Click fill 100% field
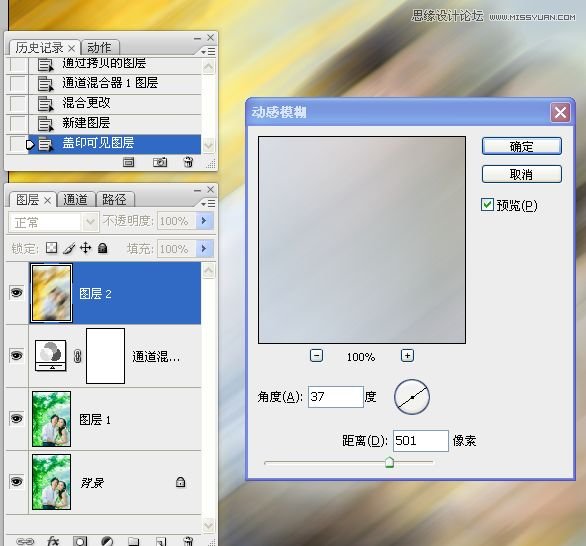 pos(177,249)
